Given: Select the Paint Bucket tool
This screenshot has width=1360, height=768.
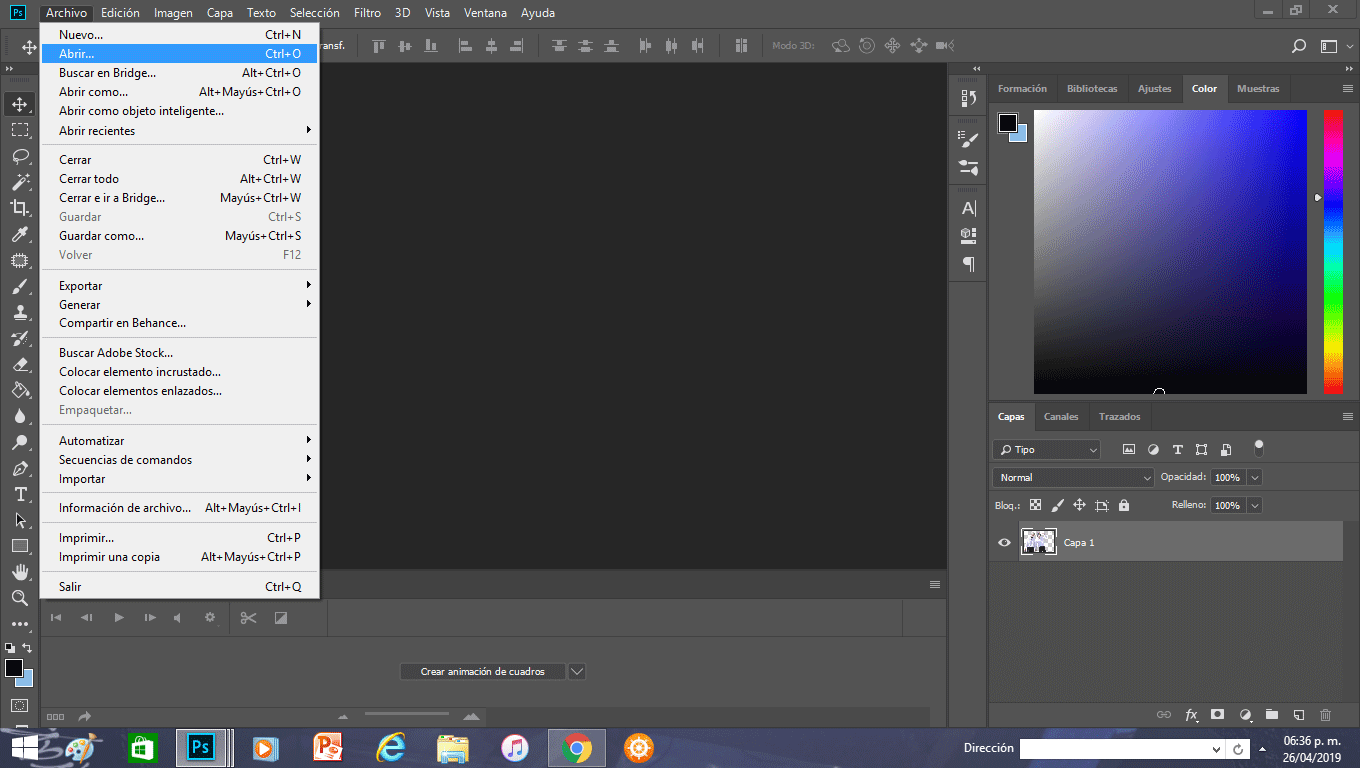Looking at the screenshot, I should (19, 390).
